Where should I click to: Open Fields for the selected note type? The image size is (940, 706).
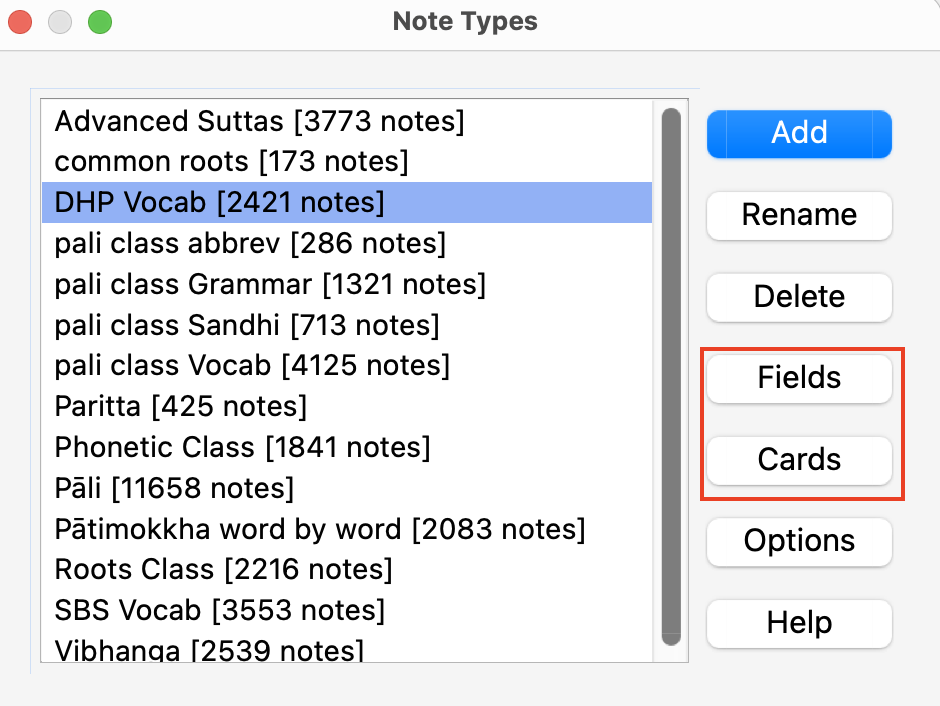point(798,378)
